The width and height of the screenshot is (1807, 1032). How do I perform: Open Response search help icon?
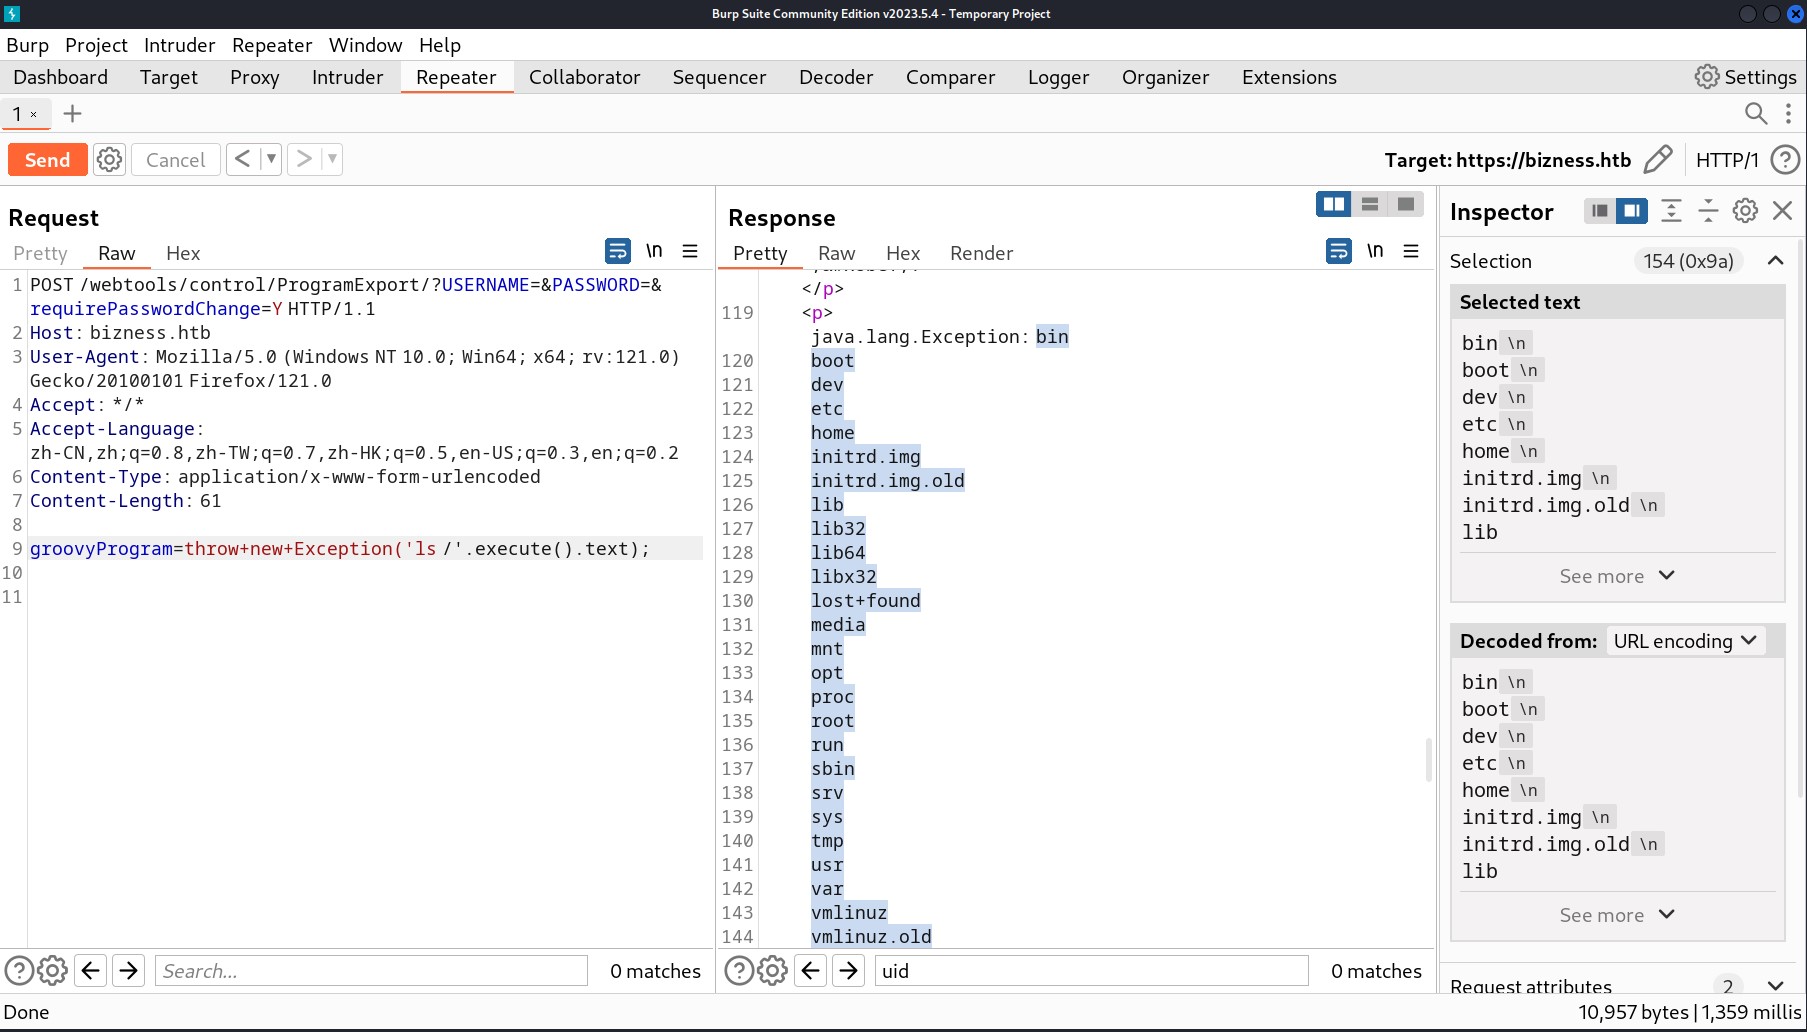pos(739,971)
